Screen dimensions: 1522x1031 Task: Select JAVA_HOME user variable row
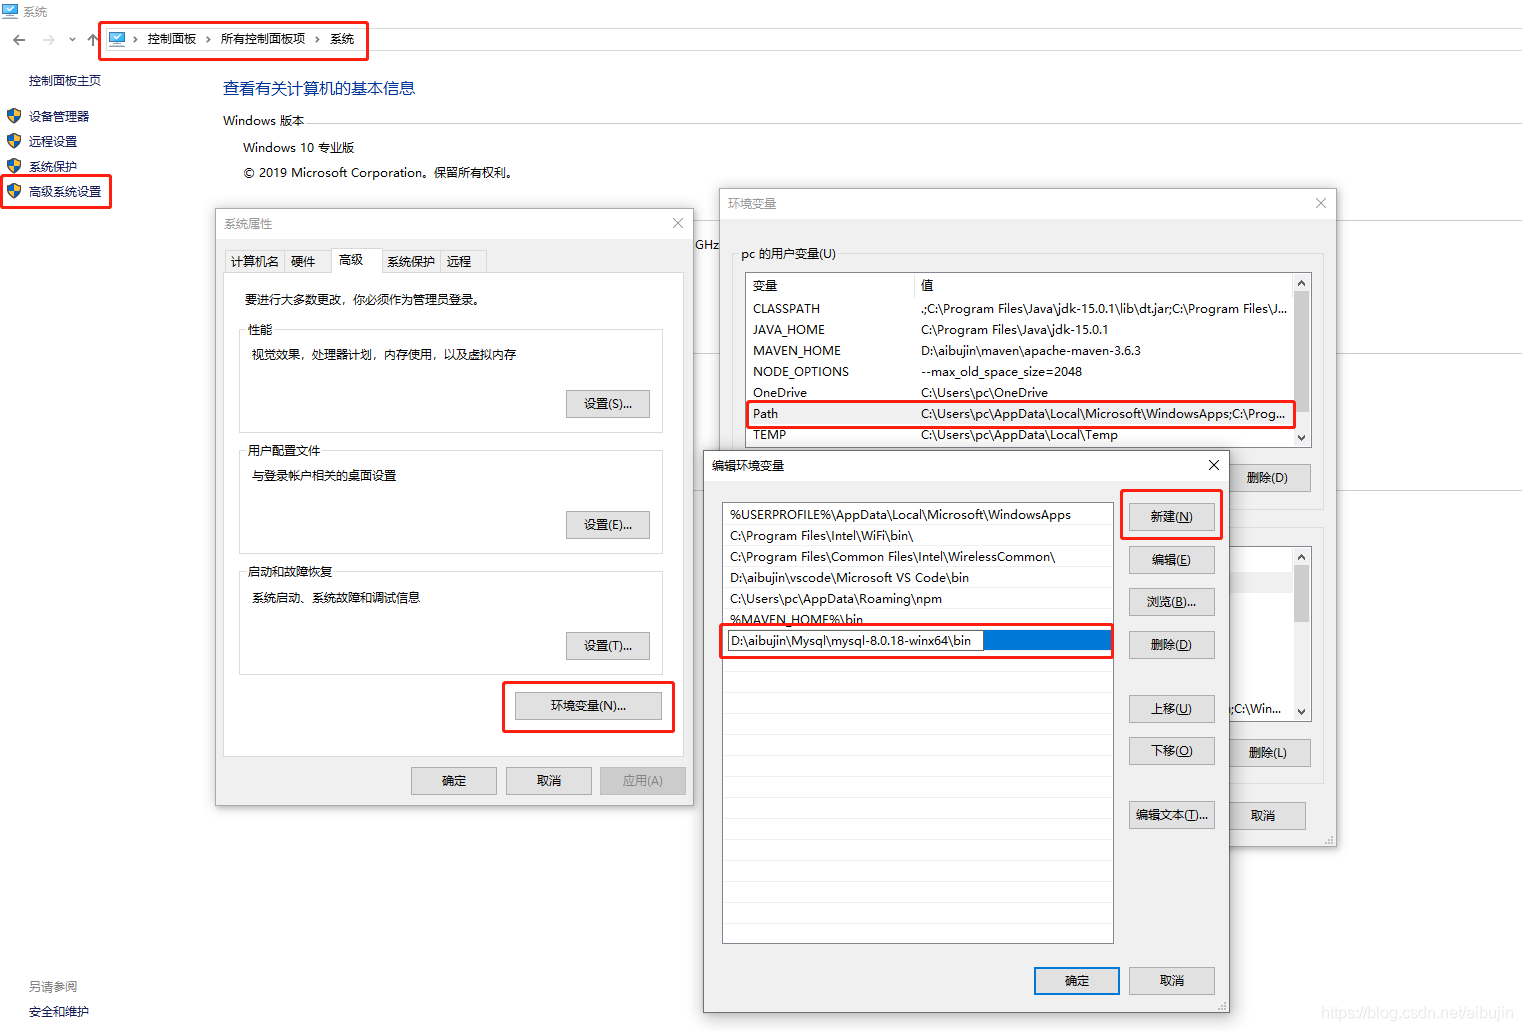click(x=1020, y=330)
